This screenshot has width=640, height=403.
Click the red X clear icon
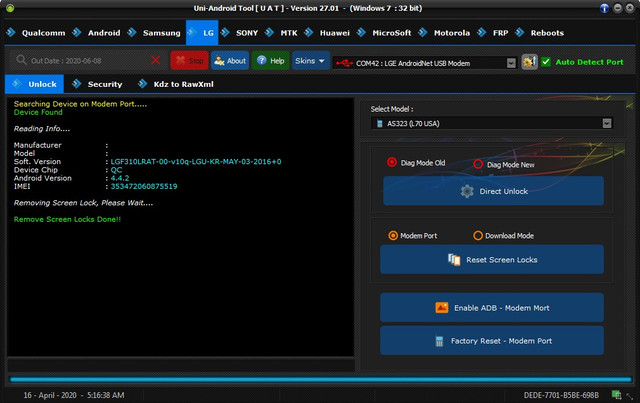pos(156,61)
